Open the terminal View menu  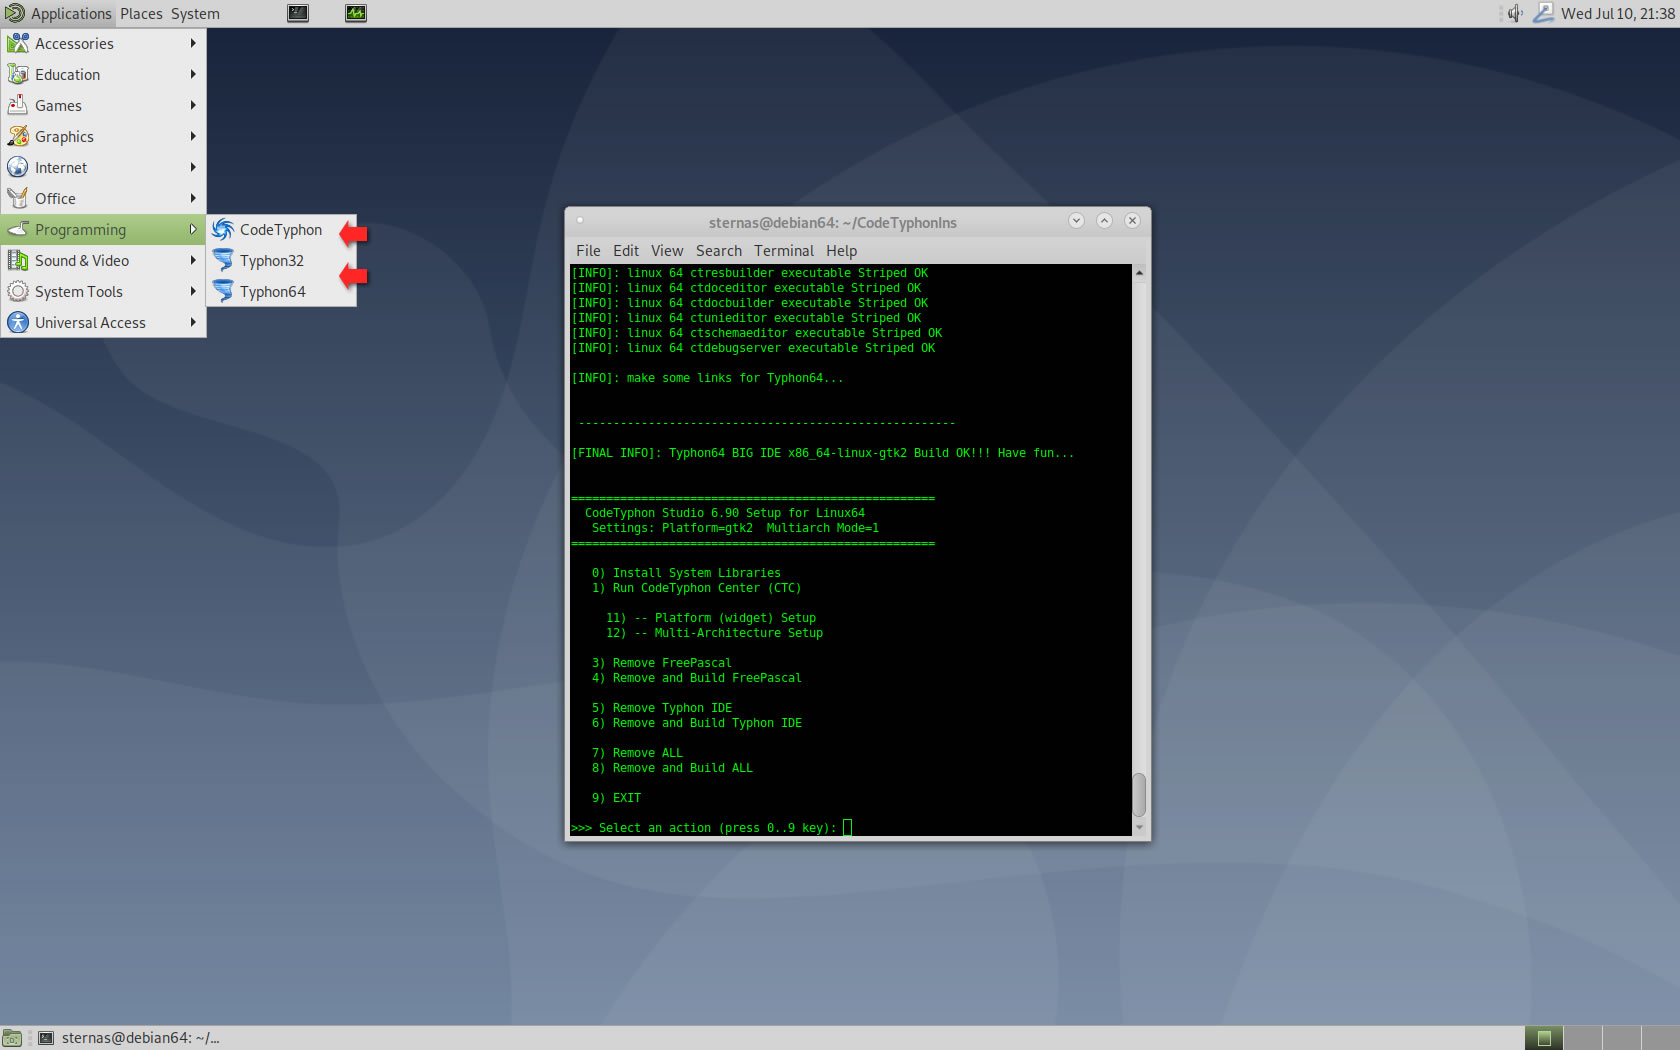(x=667, y=251)
